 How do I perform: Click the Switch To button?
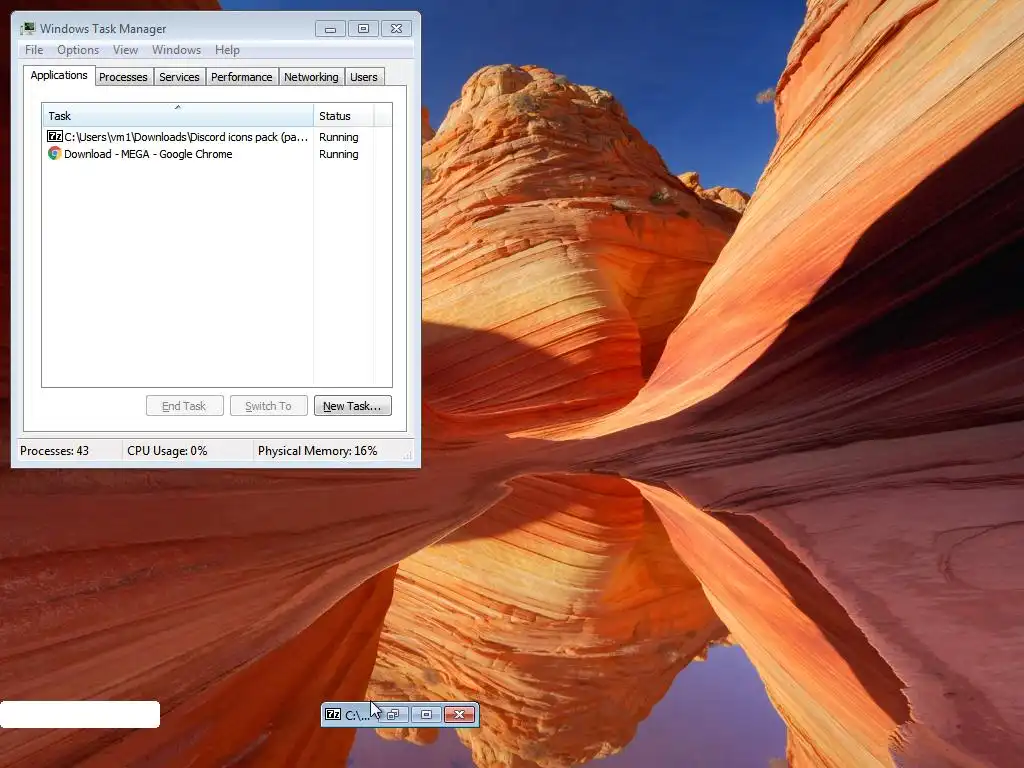(268, 406)
